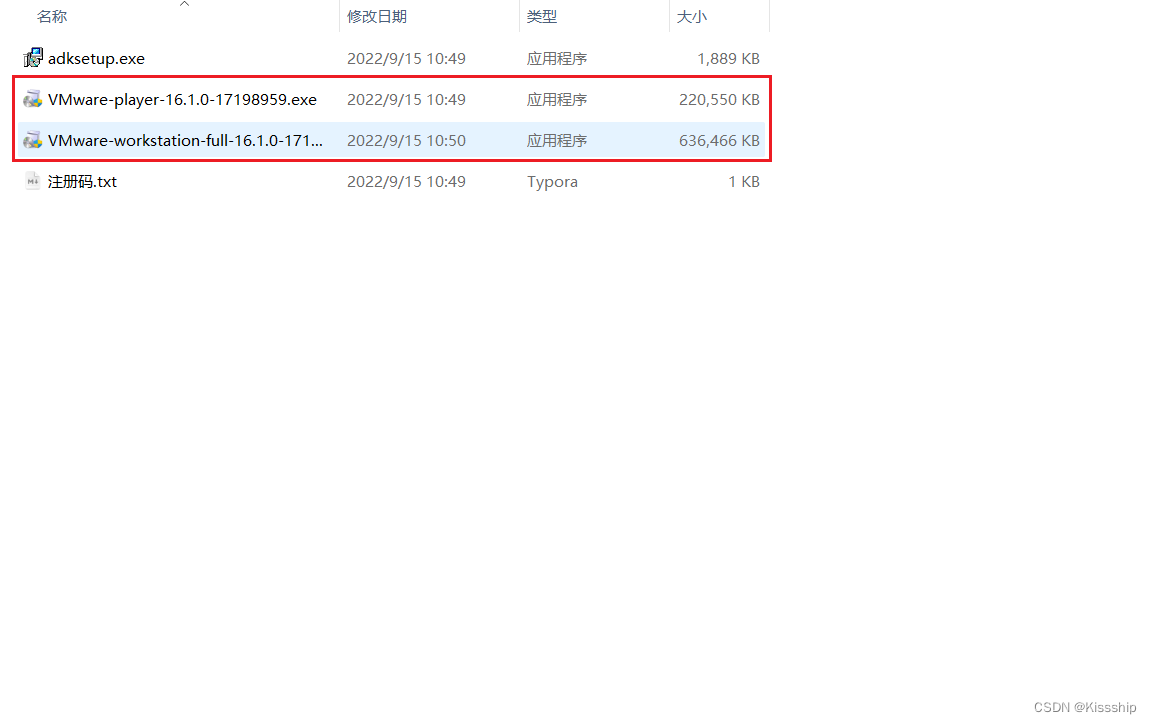Screen dimensions: 1152x724
Task: Click date 2022/9/15 10:50 of workstation file
Action: tap(406, 140)
